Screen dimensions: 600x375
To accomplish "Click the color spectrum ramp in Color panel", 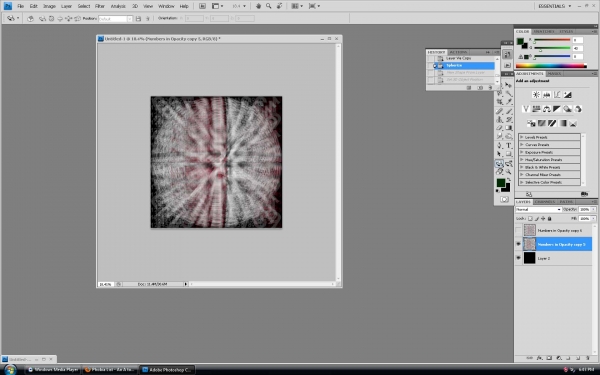I will 551,66.
